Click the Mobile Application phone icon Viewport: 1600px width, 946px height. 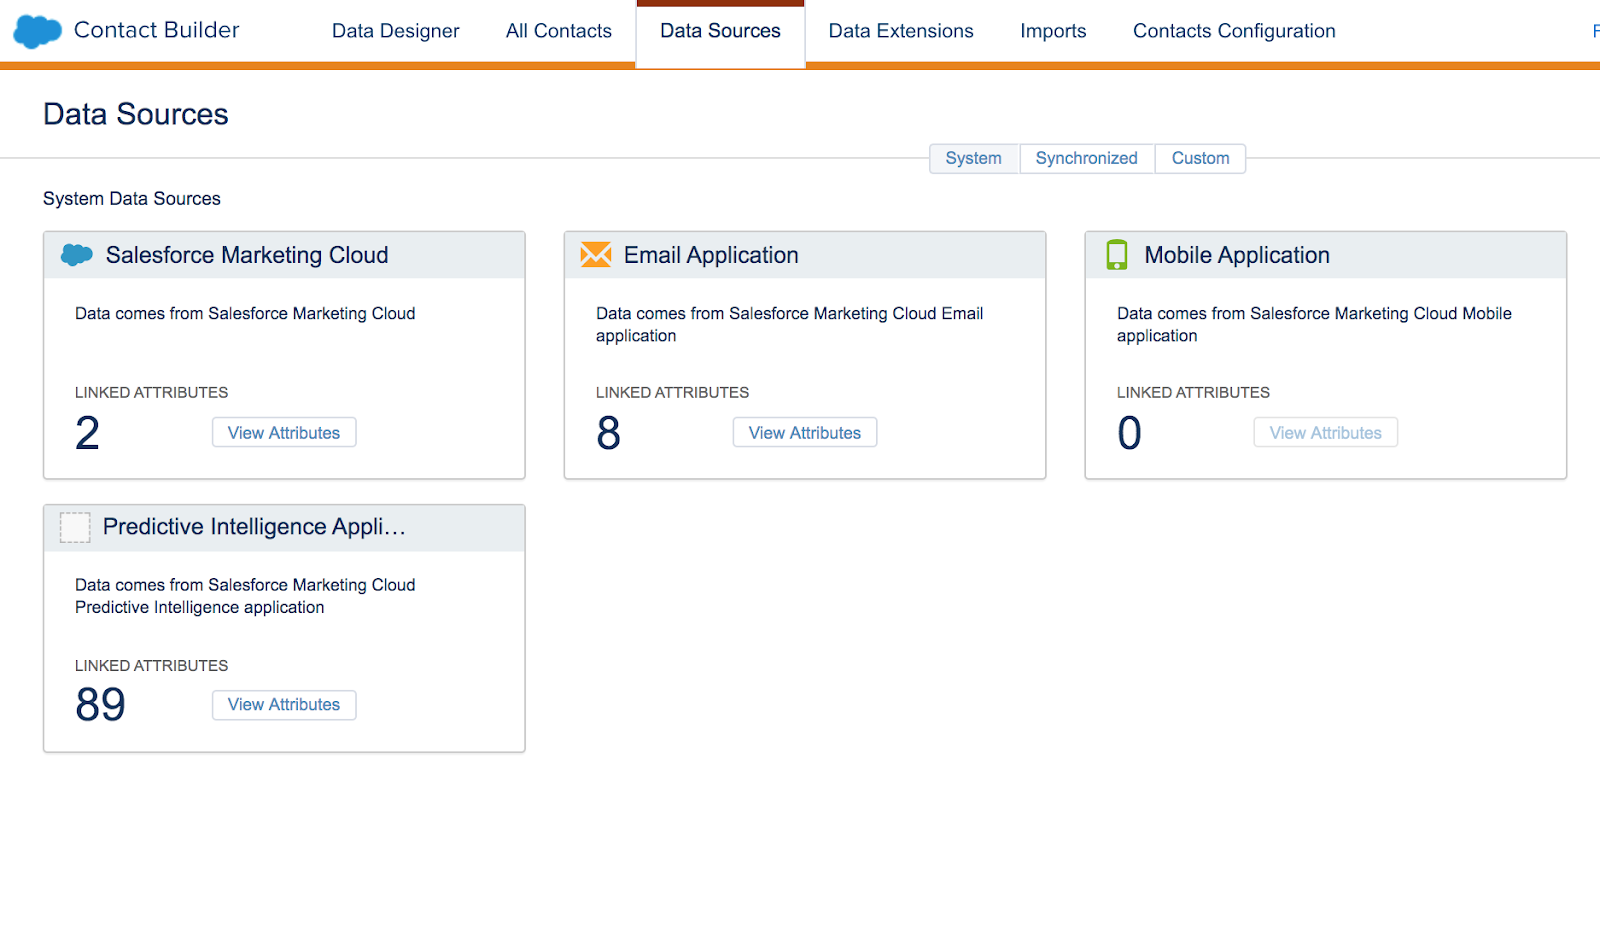tap(1117, 255)
